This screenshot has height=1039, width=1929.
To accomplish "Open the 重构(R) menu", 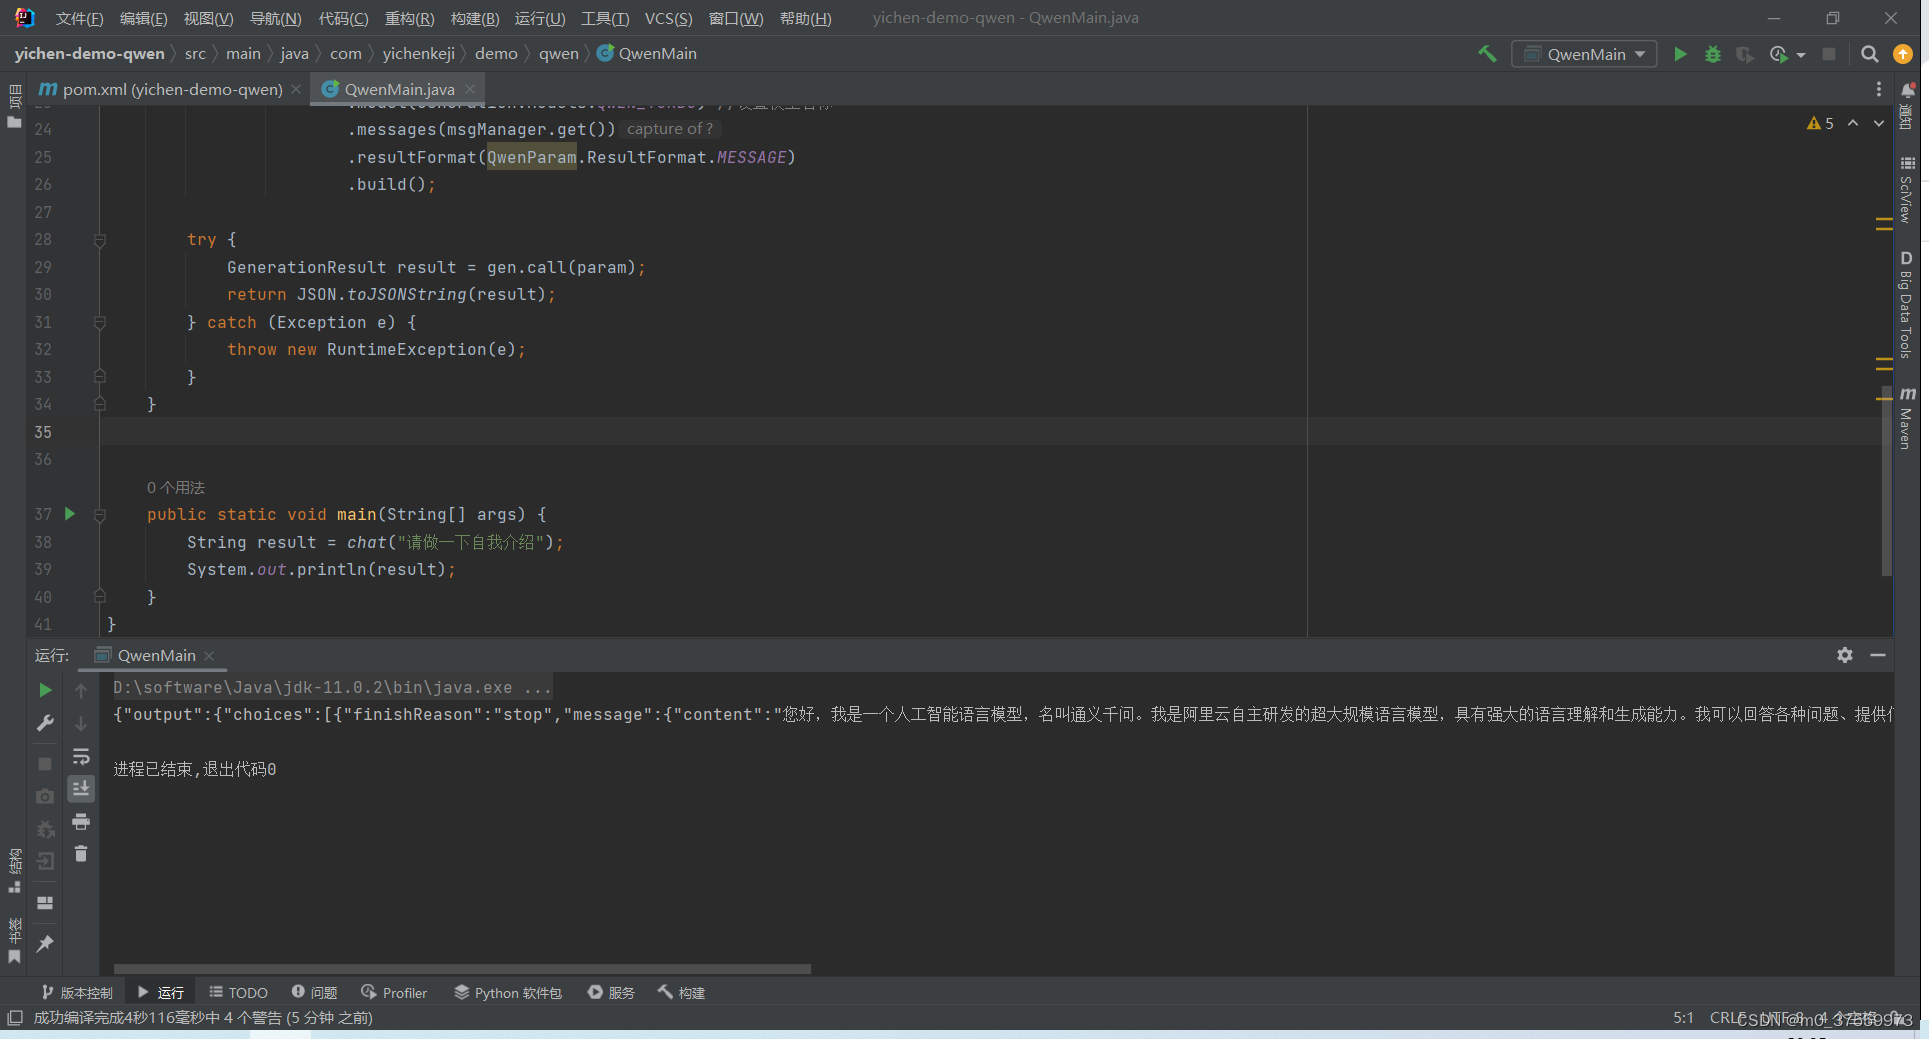I will click(x=409, y=18).
